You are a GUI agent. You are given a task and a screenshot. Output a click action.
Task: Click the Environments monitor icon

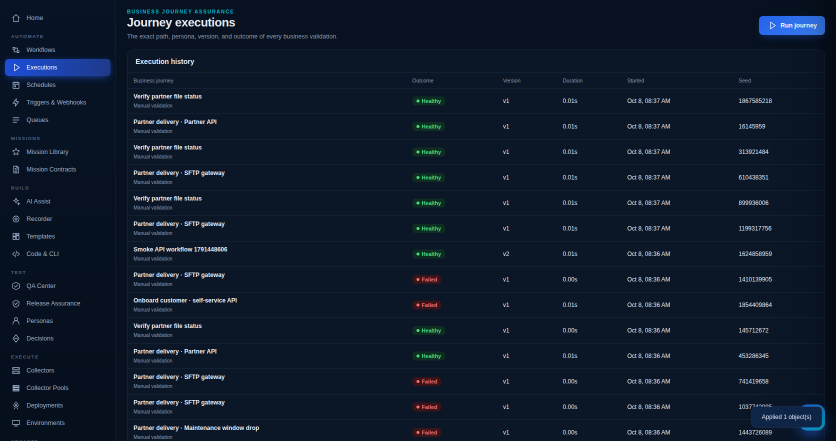[x=16, y=423]
